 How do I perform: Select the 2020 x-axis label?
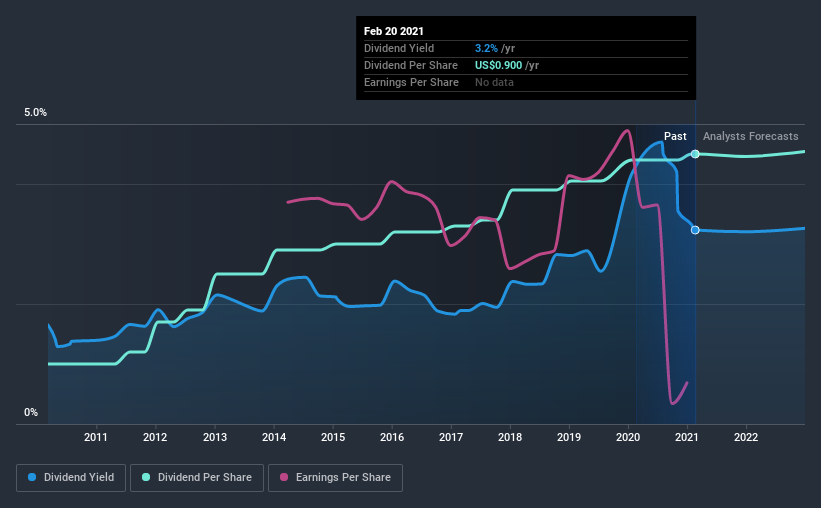point(628,437)
